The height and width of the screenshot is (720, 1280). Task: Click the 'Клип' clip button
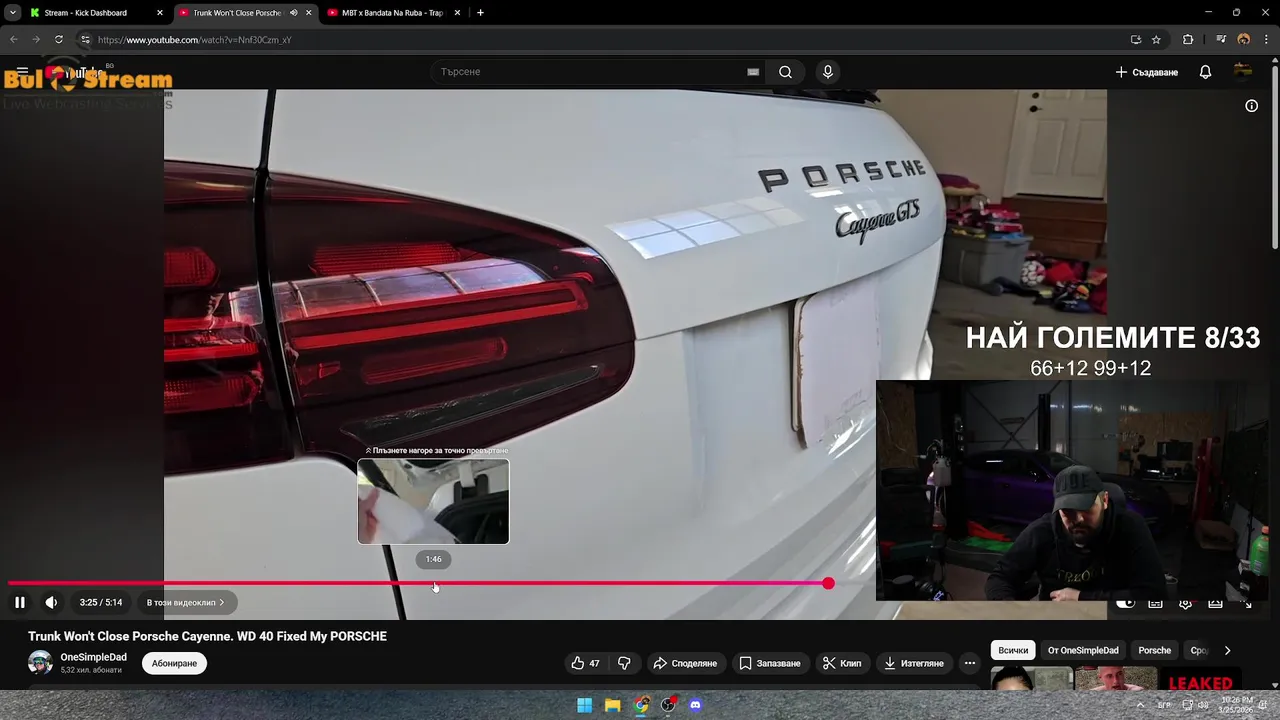[x=842, y=663]
